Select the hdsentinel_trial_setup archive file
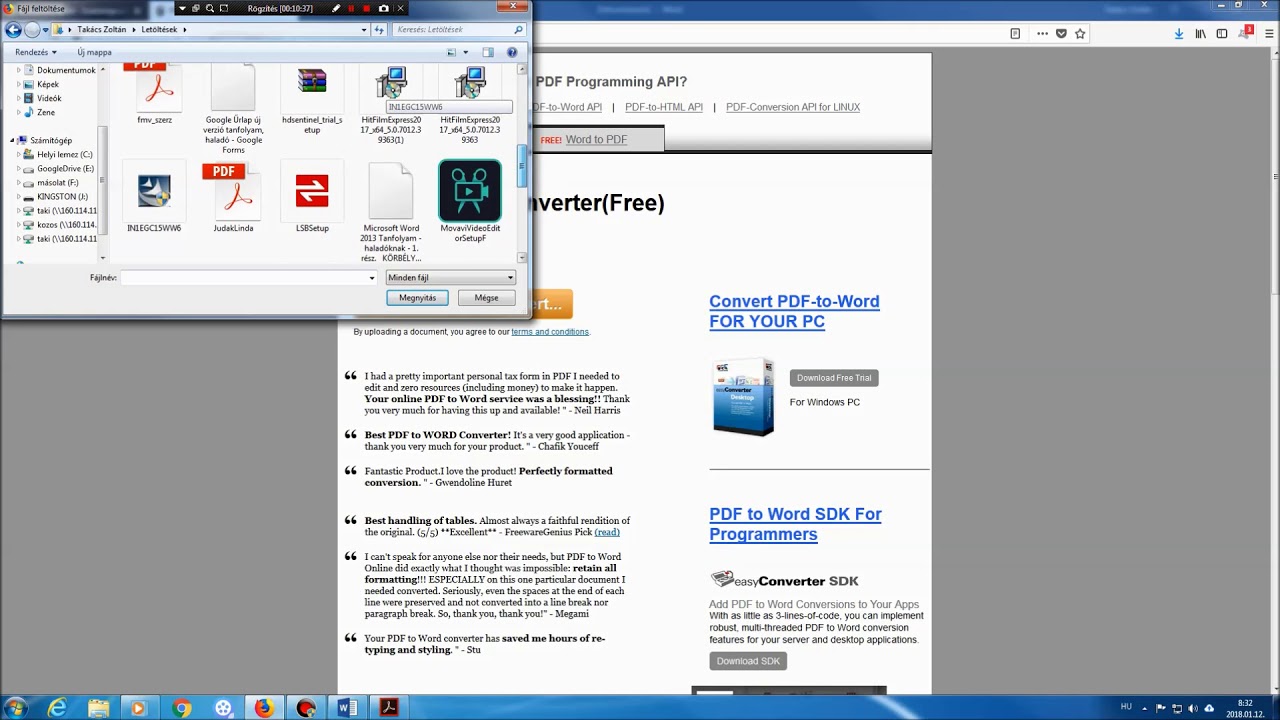 tap(312, 100)
